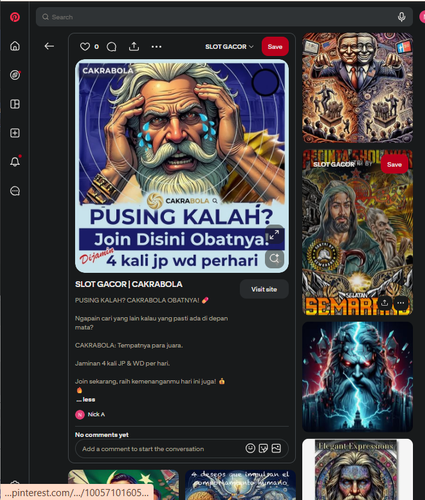Screen dimensions: 425x500
Task: Click the profile avatar in the top right
Action: click(x=422, y=17)
